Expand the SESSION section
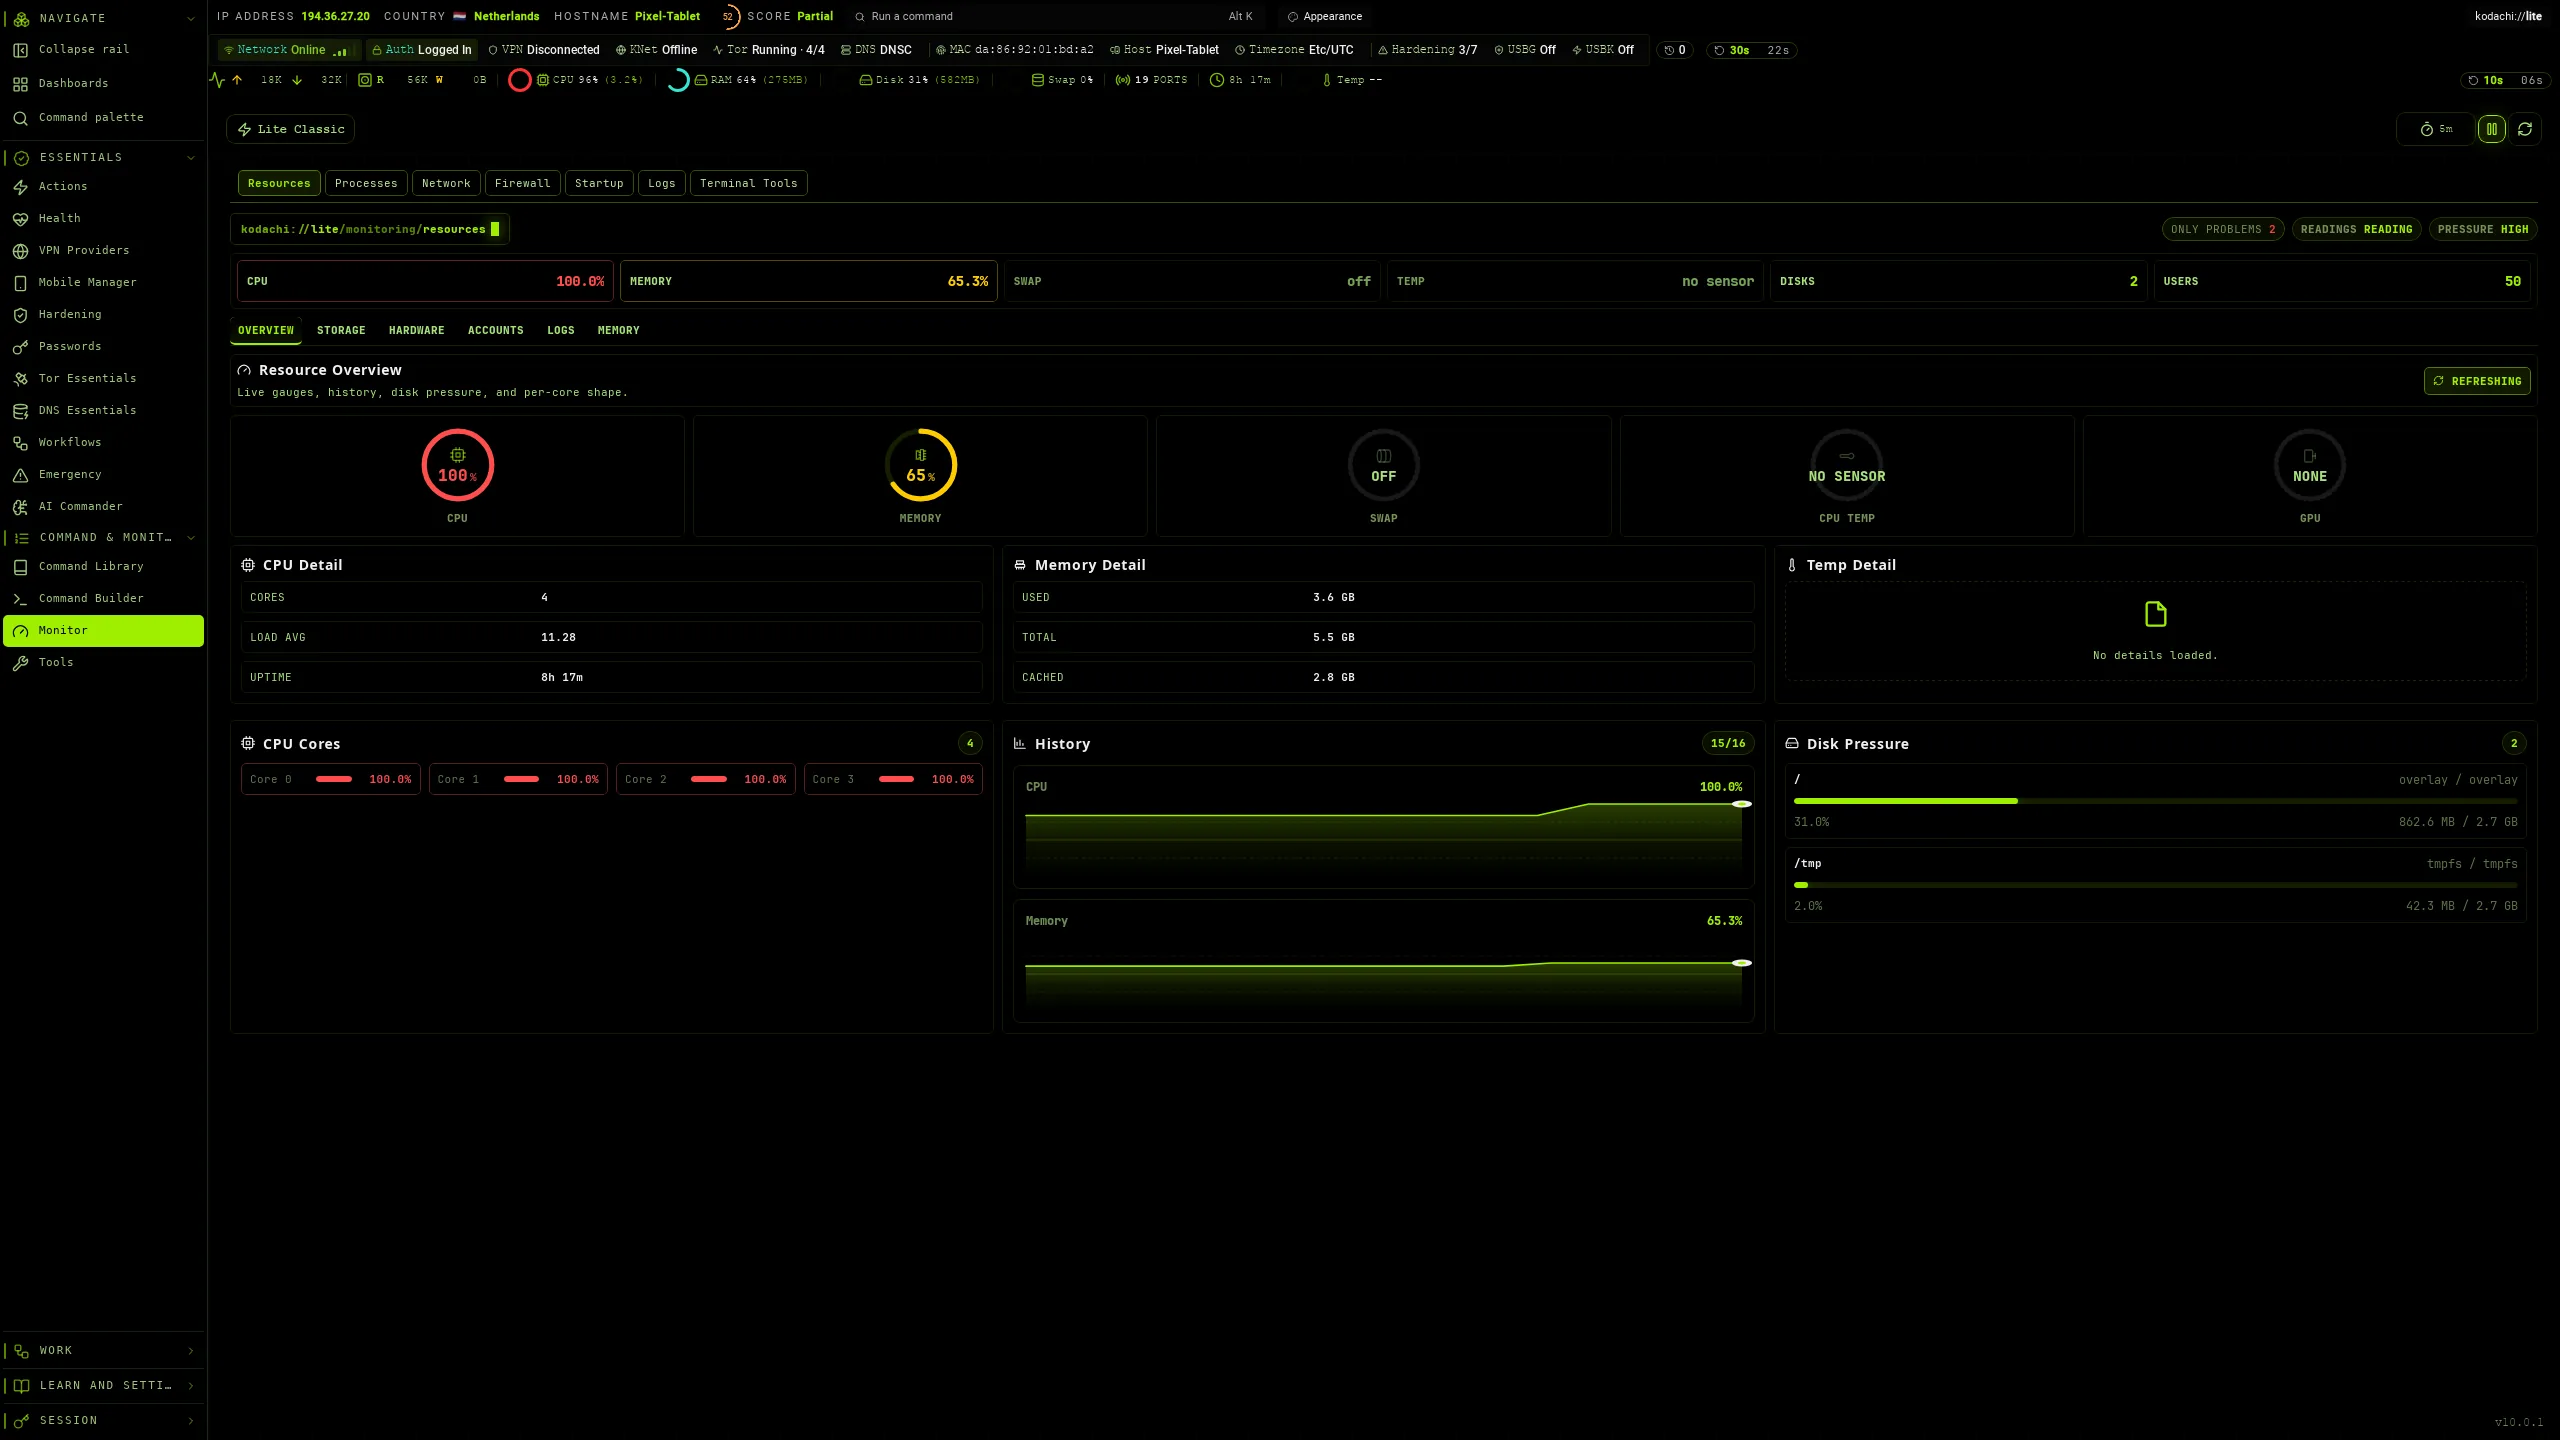This screenshot has width=2560, height=1440. [x=103, y=1421]
